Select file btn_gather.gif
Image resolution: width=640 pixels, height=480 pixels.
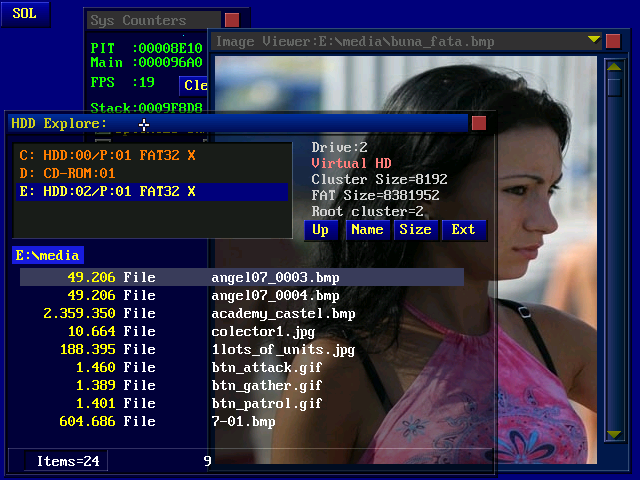pyautogui.click(x=242, y=385)
